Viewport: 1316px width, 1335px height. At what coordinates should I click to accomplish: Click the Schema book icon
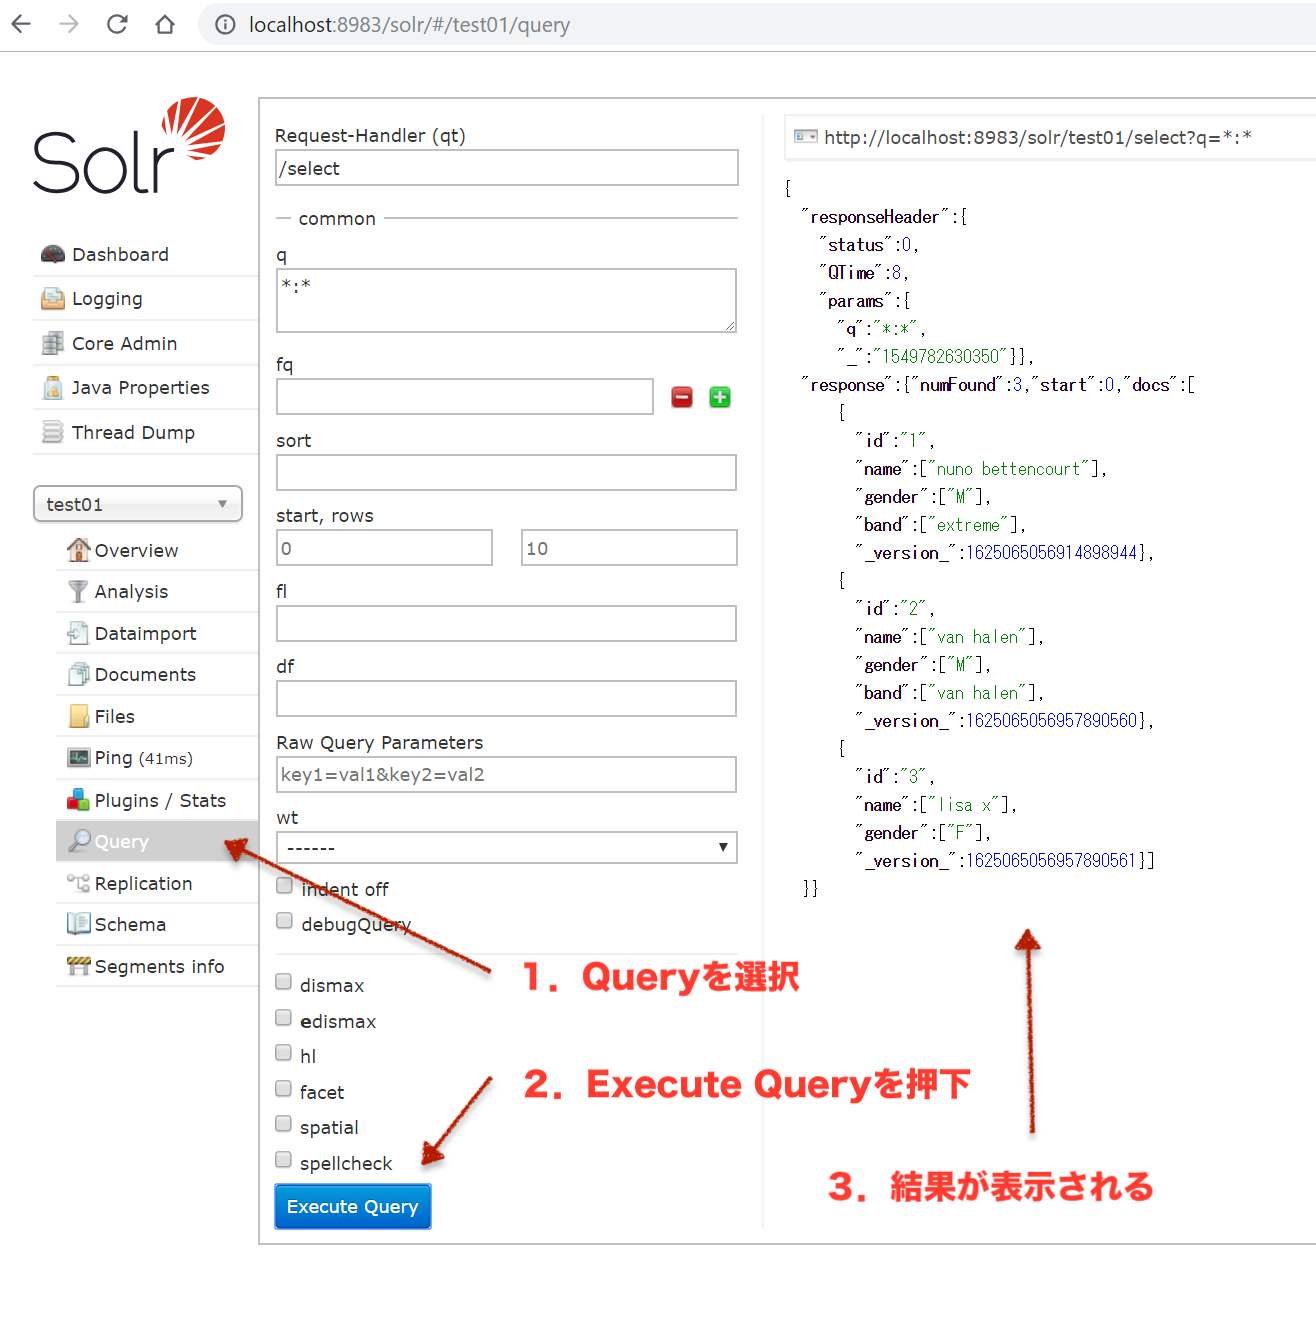(x=78, y=924)
